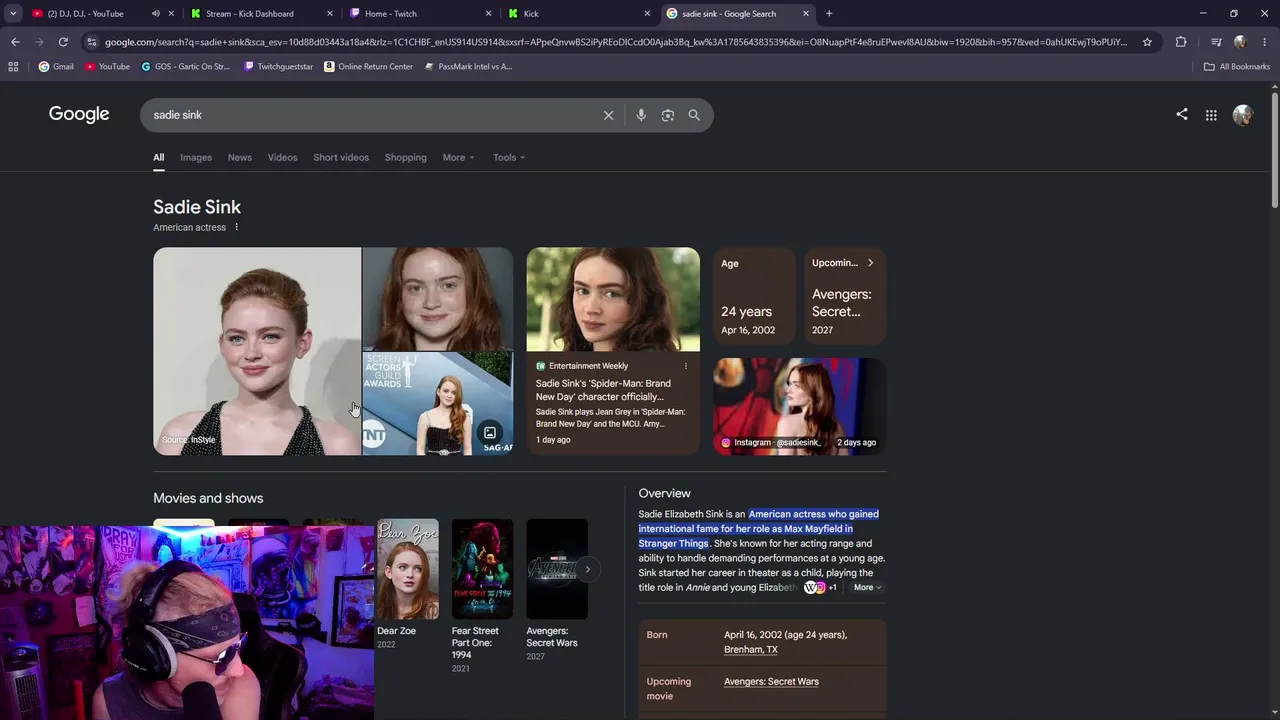The image size is (1280, 720).
Task: Open the Brenham, TX link
Action: [x=751, y=650]
